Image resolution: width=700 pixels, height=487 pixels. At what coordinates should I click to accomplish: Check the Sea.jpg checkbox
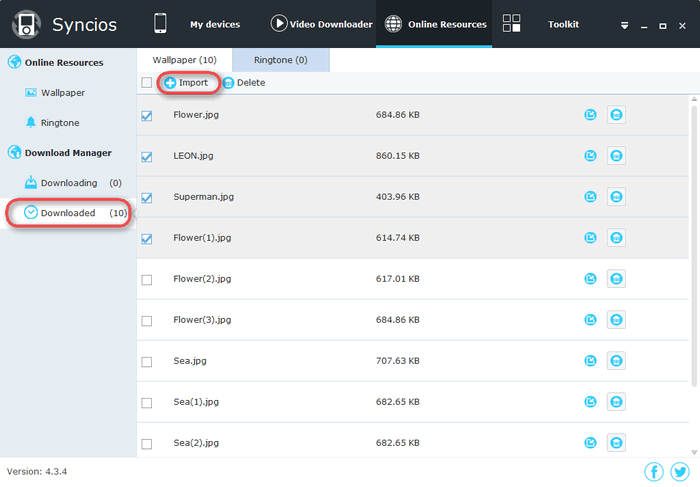click(x=146, y=362)
